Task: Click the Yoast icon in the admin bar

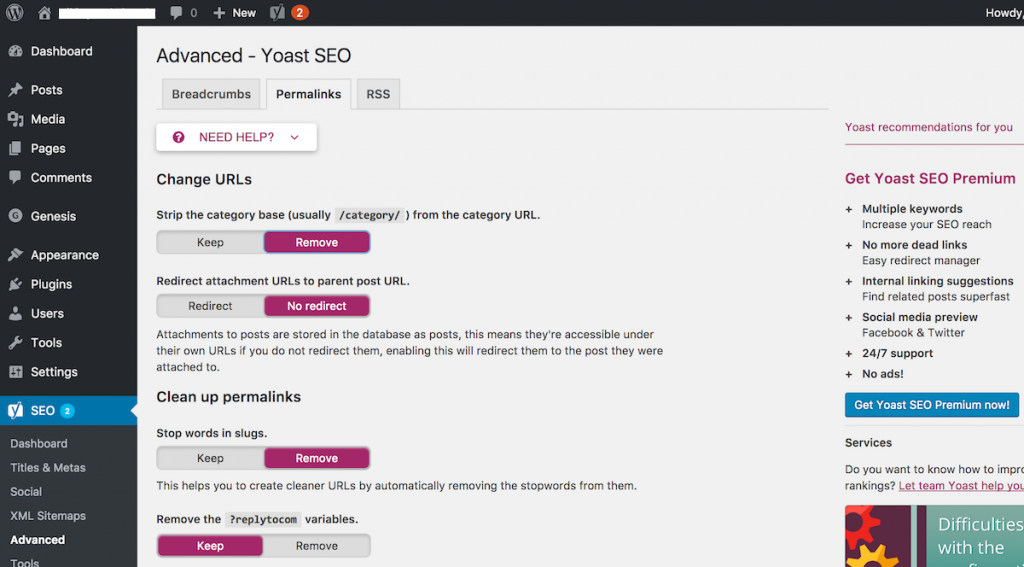Action: pos(278,12)
